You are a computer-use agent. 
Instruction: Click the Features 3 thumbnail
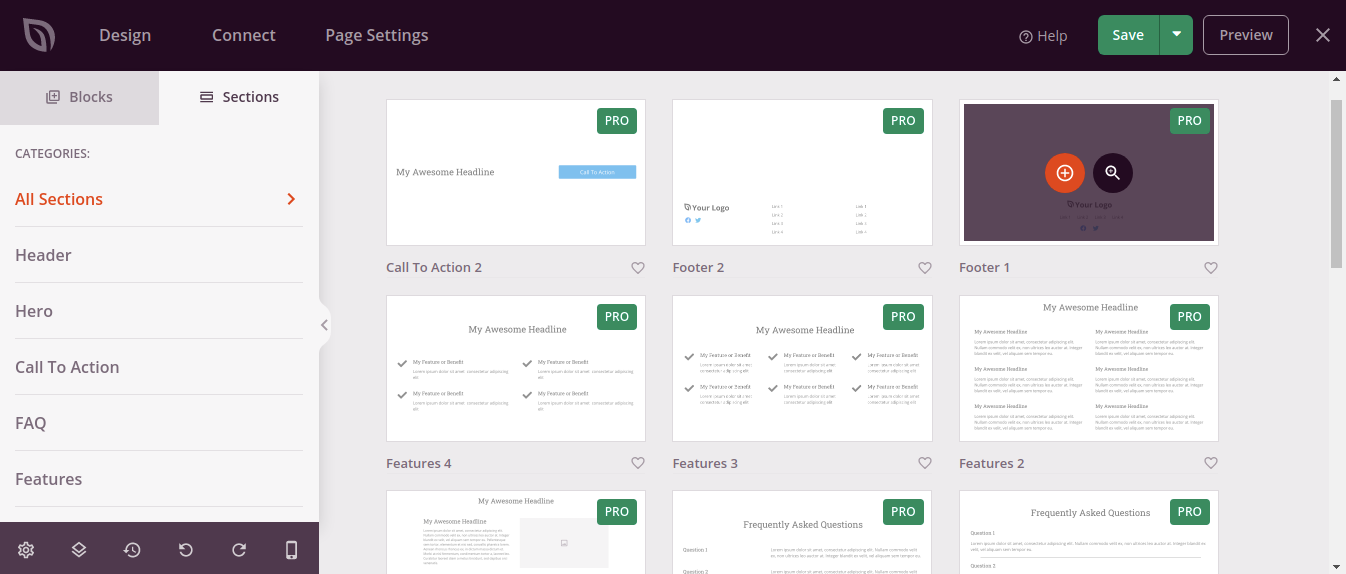[802, 368]
